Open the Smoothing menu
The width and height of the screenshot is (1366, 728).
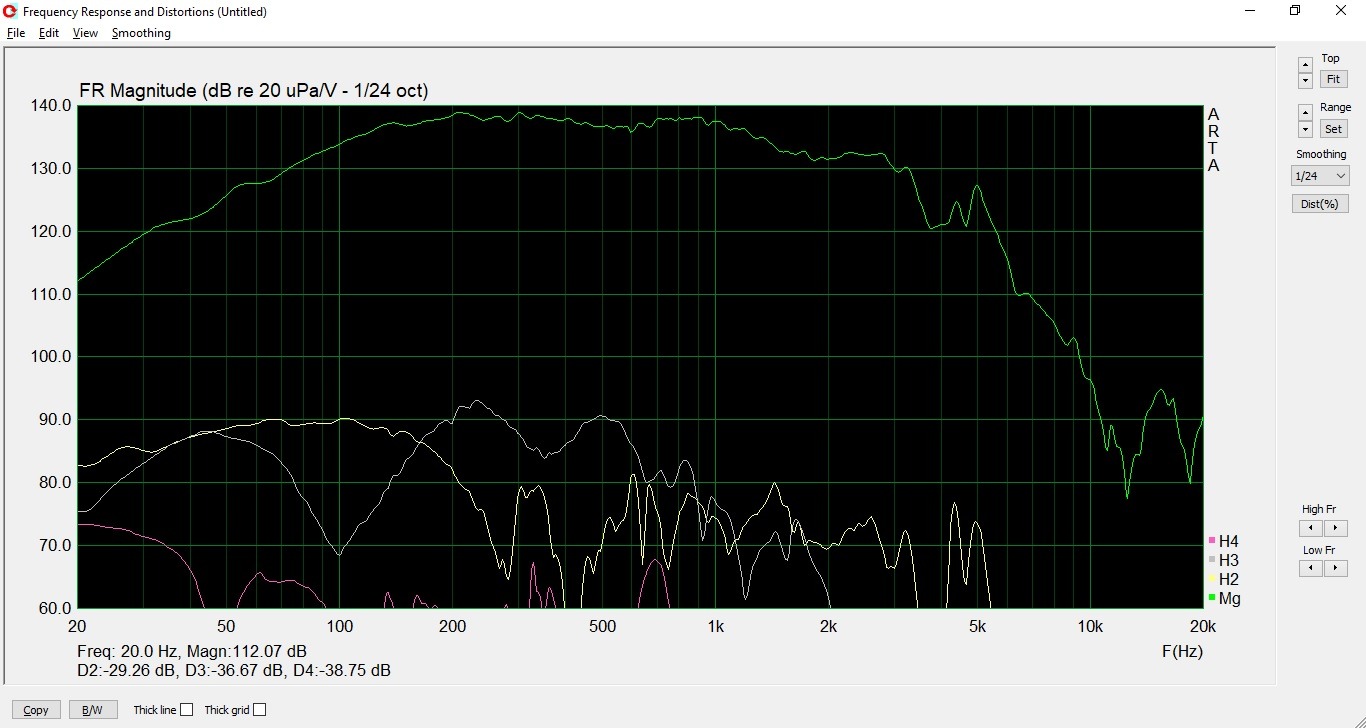click(x=141, y=33)
